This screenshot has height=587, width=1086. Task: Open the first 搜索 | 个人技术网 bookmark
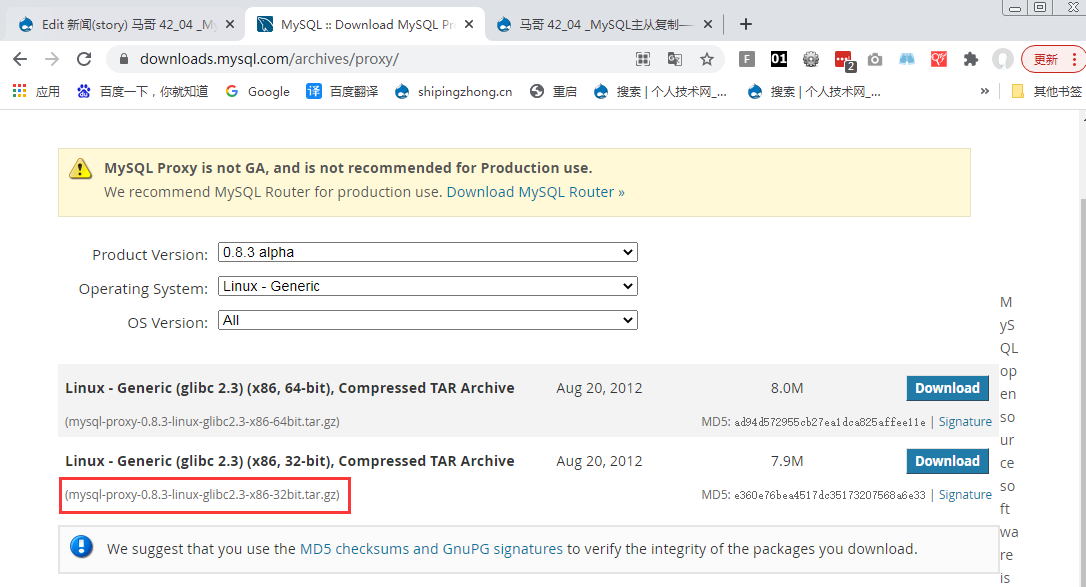(x=661, y=91)
